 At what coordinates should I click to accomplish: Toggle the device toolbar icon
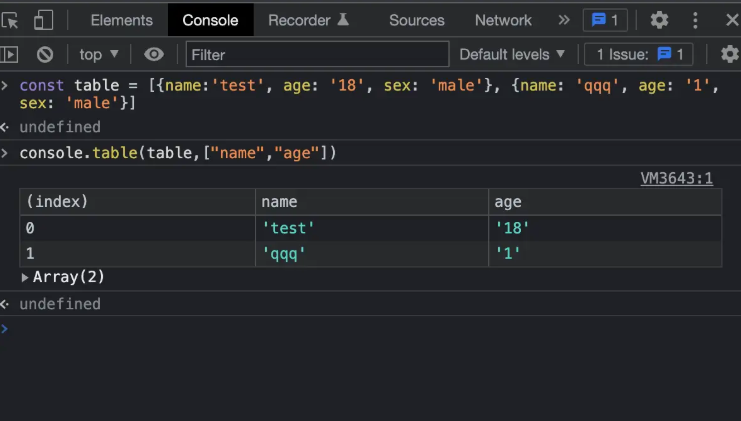(43, 20)
